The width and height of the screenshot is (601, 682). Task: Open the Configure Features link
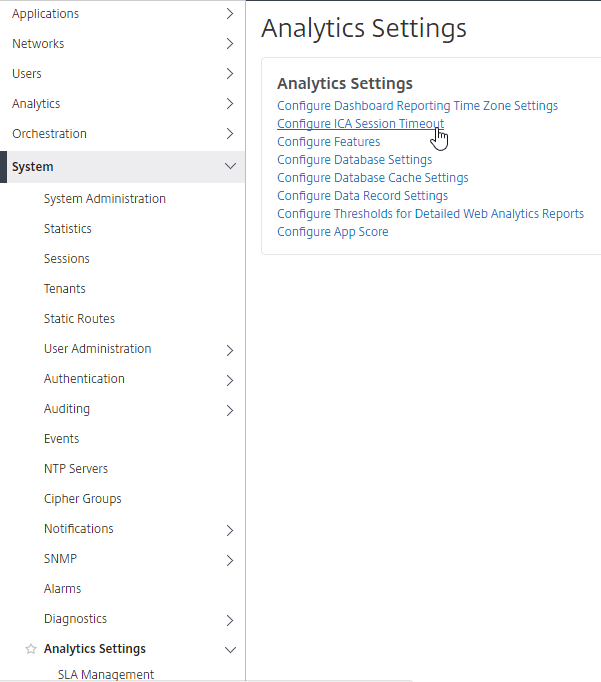[x=329, y=142]
